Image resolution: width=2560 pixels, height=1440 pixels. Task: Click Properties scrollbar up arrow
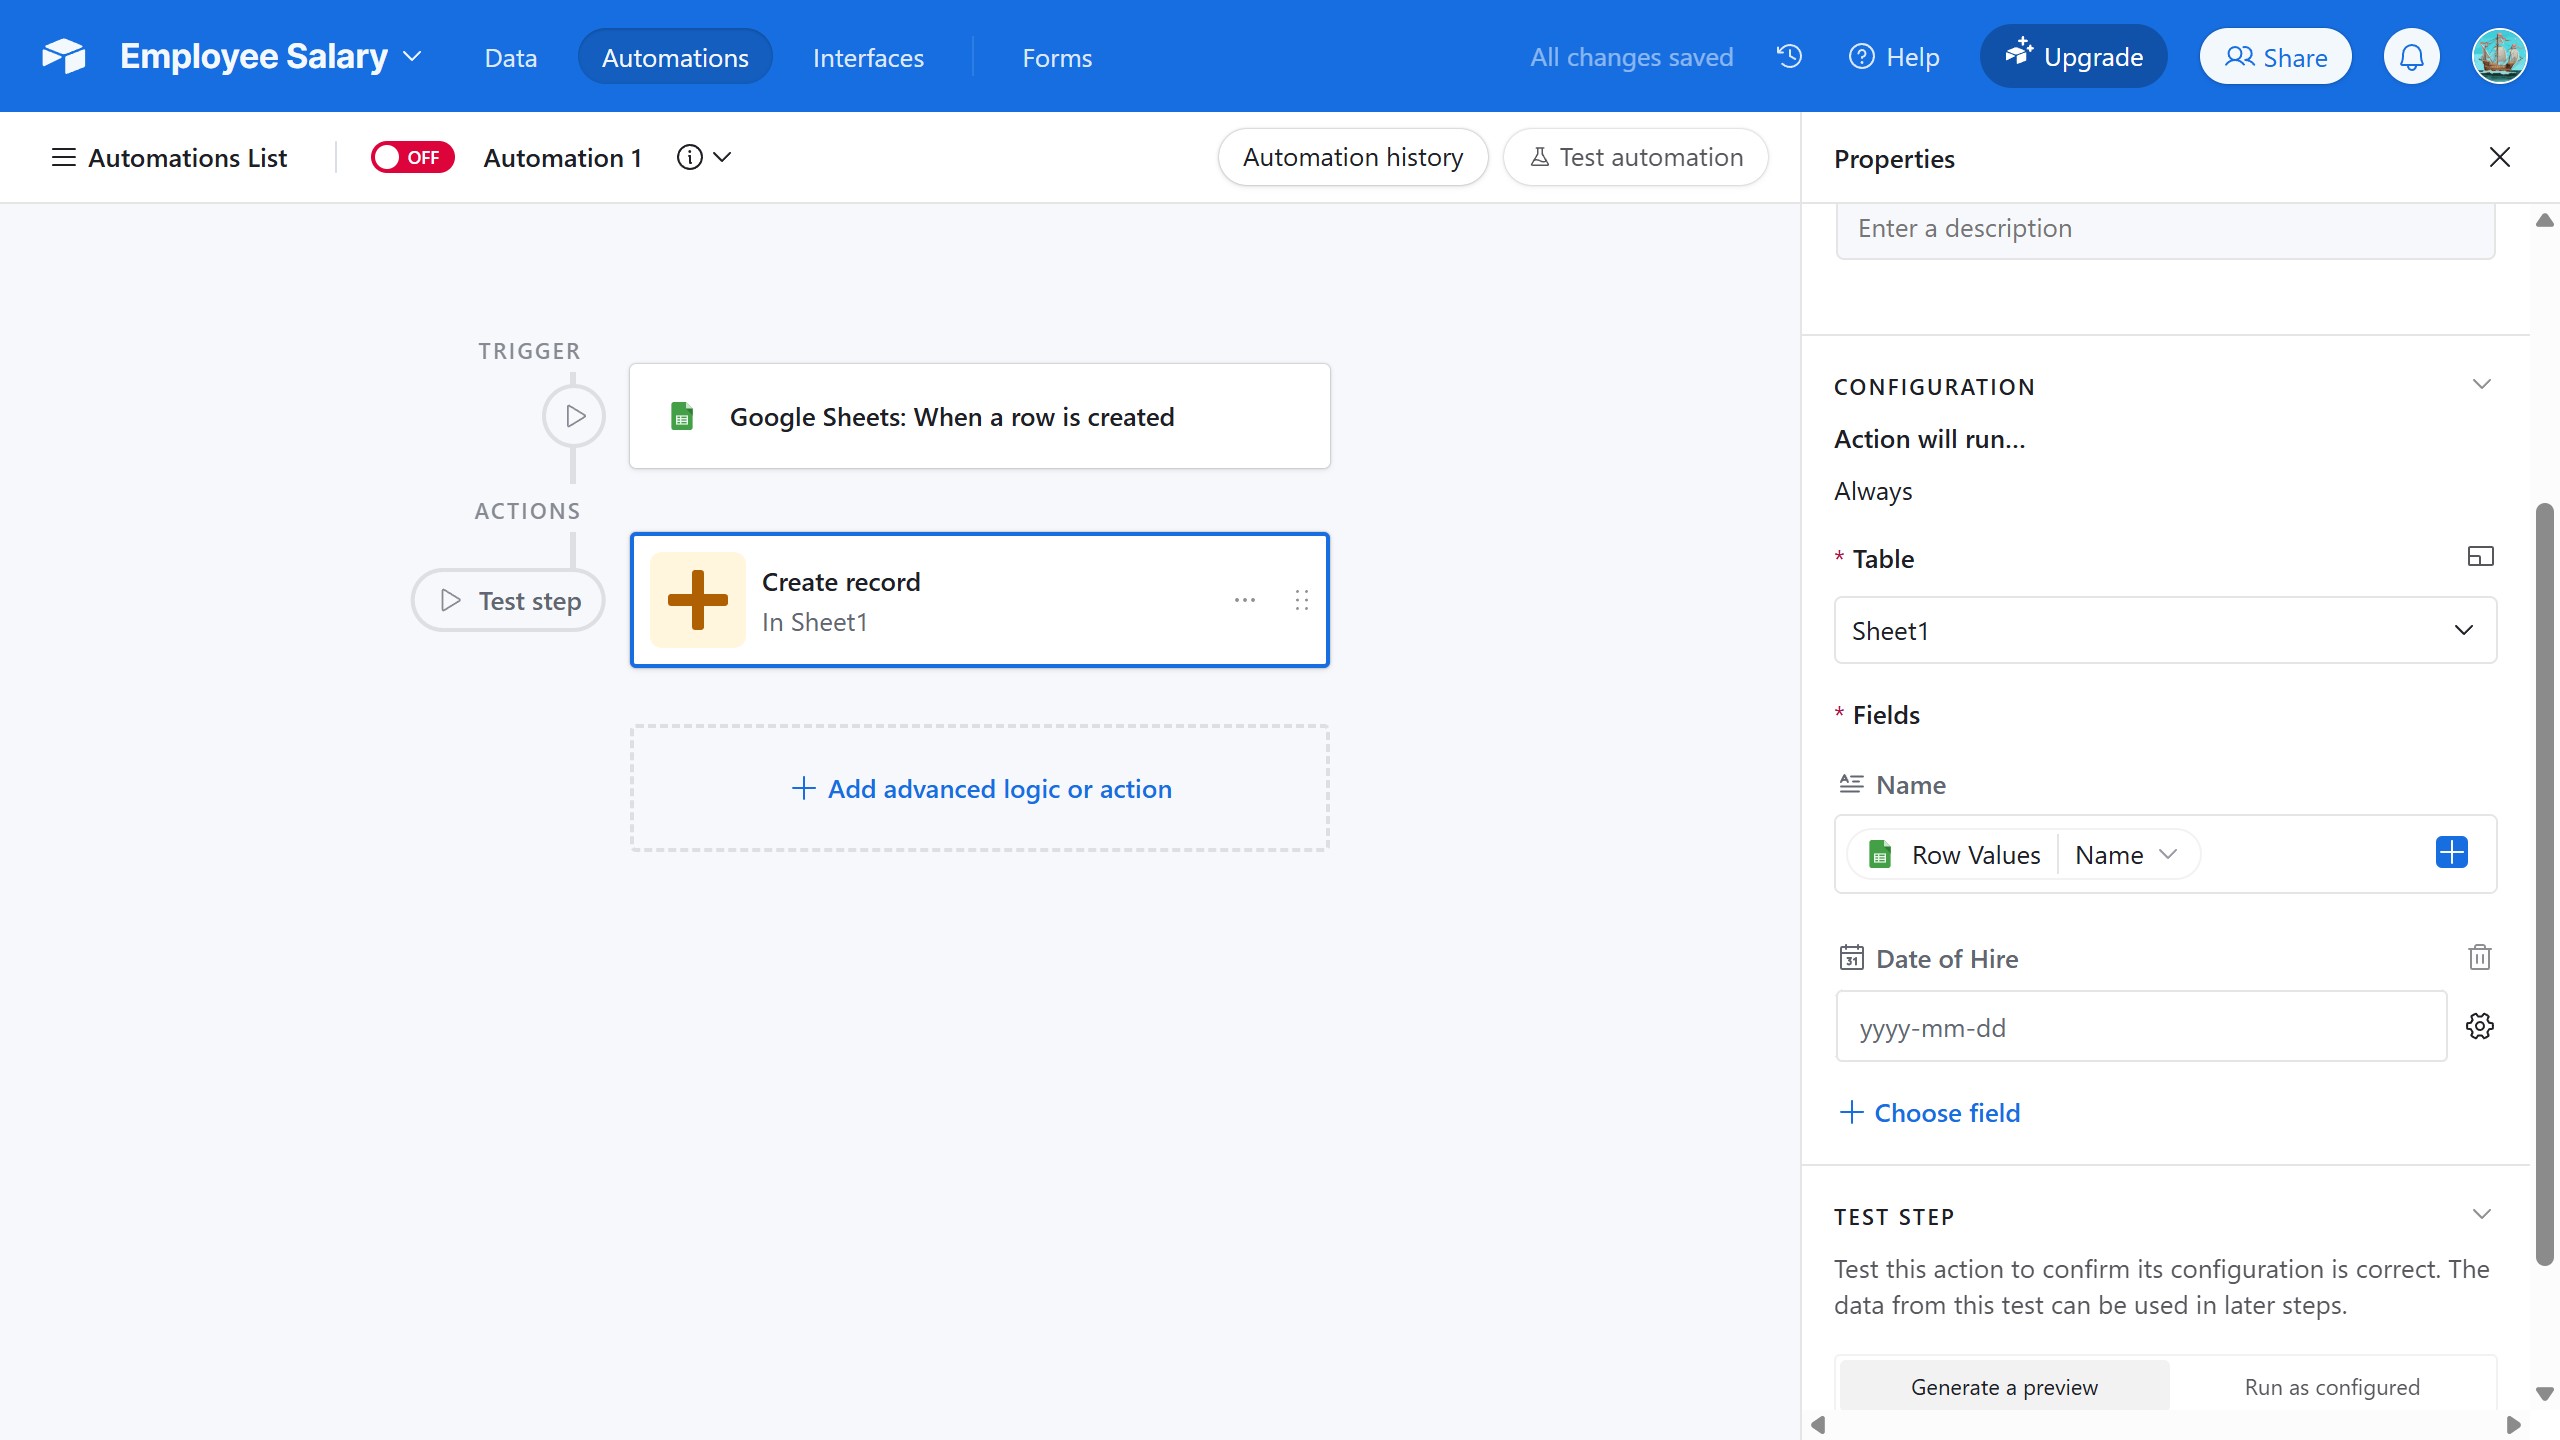[x=2545, y=220]
